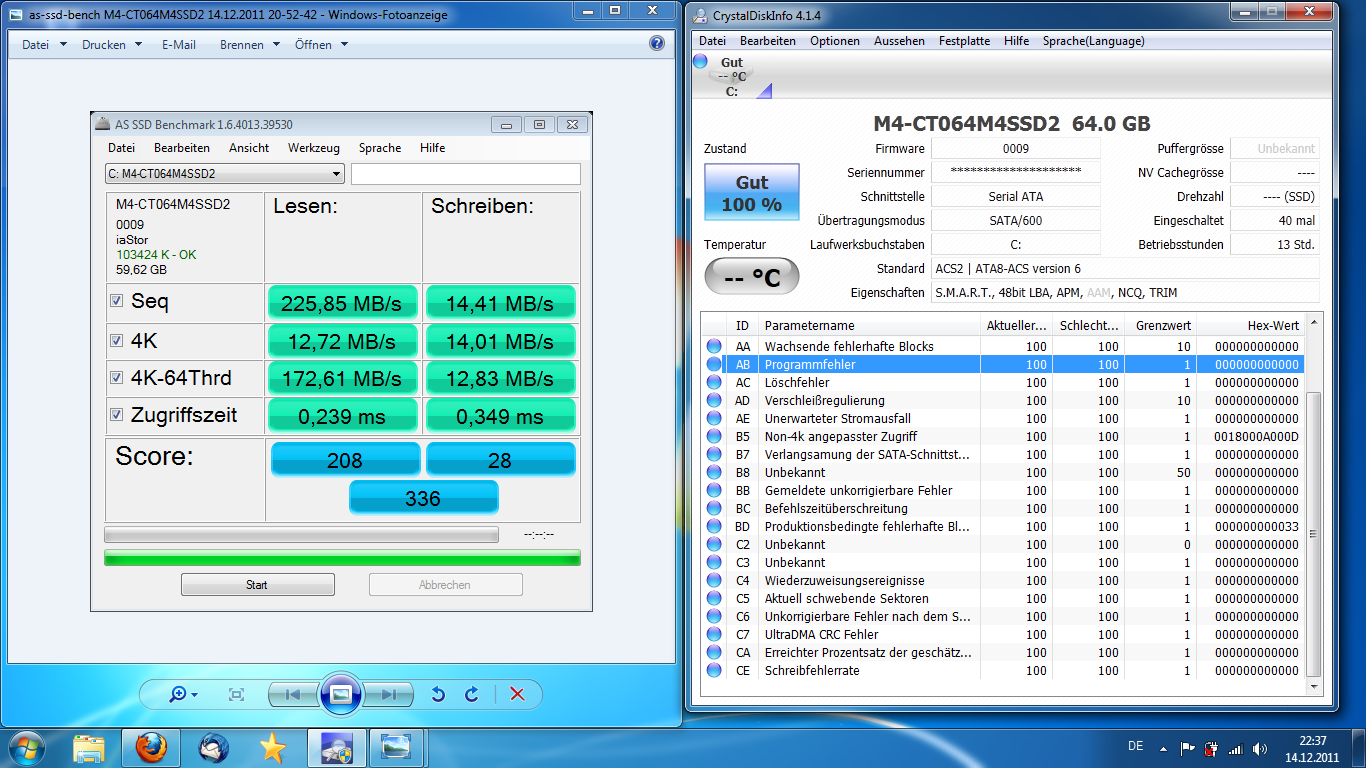Click the S.M.A.R.T. list vertical scrollbar

tap(1315, 533)
